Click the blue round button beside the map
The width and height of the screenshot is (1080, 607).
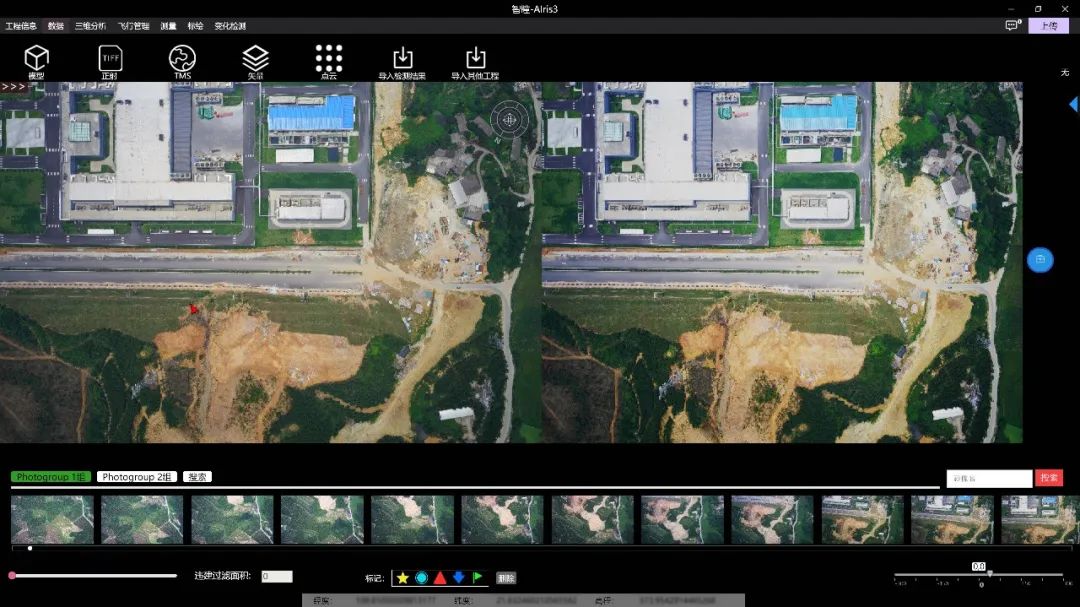1040,259
